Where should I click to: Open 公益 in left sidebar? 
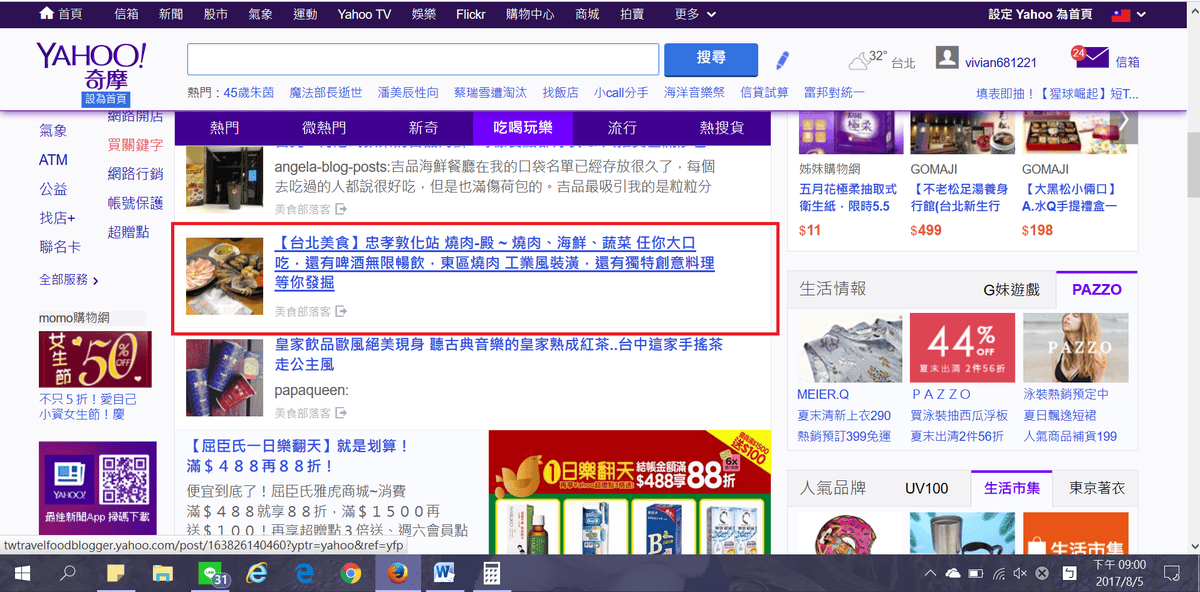(x=53, y=189)
